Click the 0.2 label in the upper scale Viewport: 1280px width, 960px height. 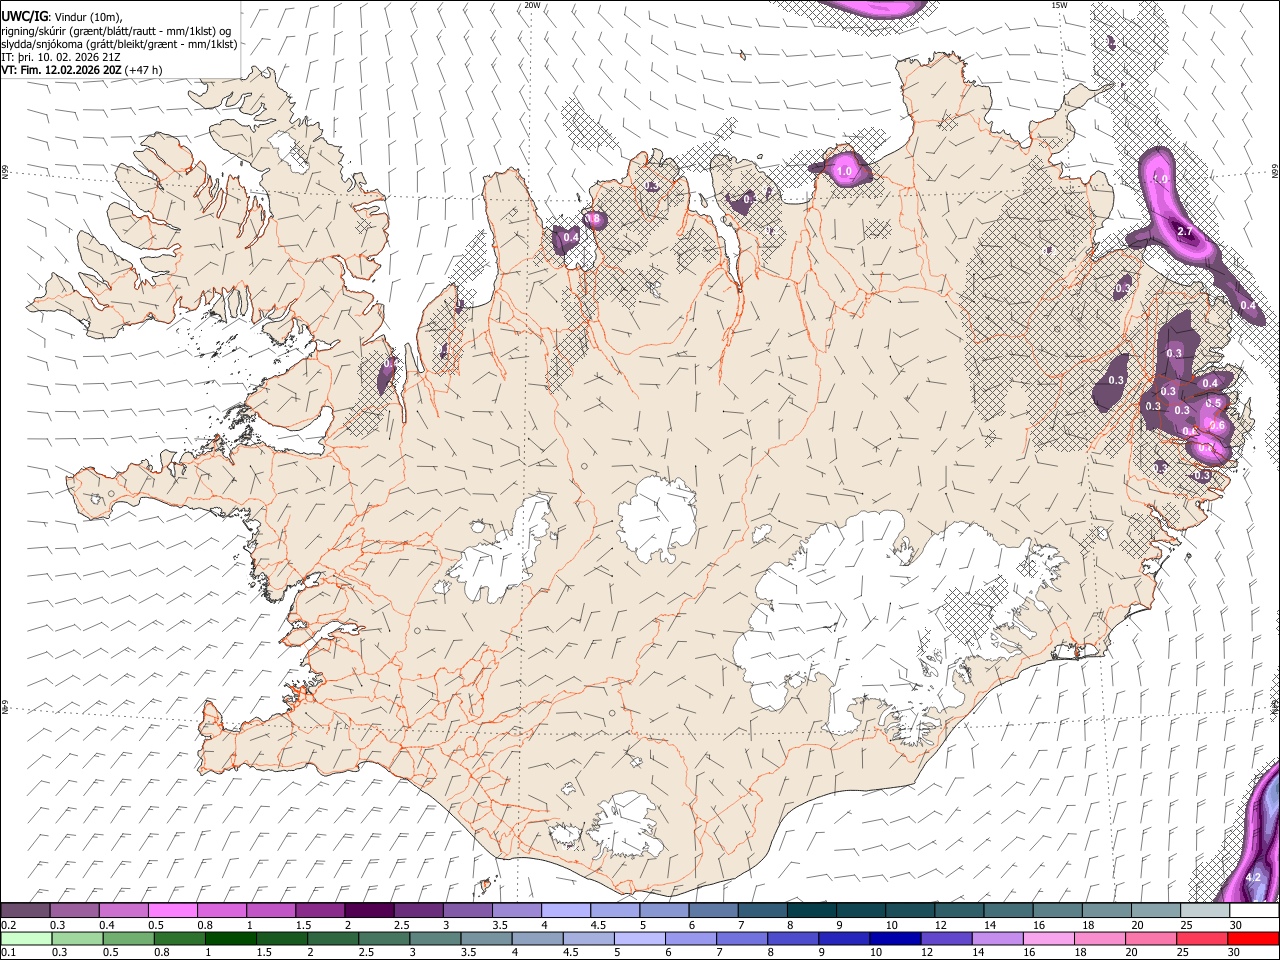8,925
